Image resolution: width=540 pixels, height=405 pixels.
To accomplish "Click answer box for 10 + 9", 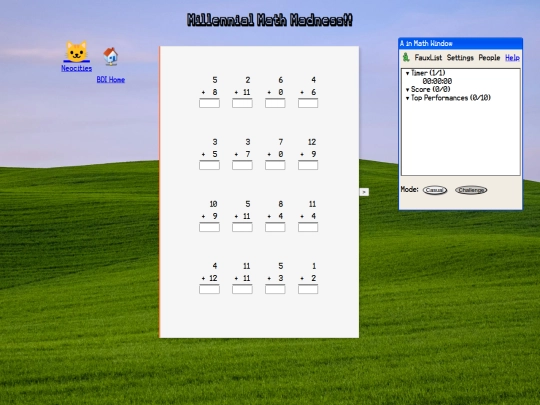I will [x=209, y=227].
